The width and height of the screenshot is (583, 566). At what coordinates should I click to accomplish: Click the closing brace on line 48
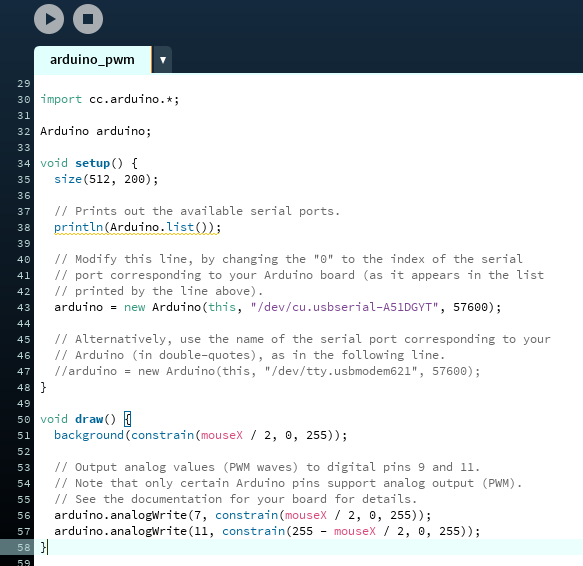click(x=43, y=387)
